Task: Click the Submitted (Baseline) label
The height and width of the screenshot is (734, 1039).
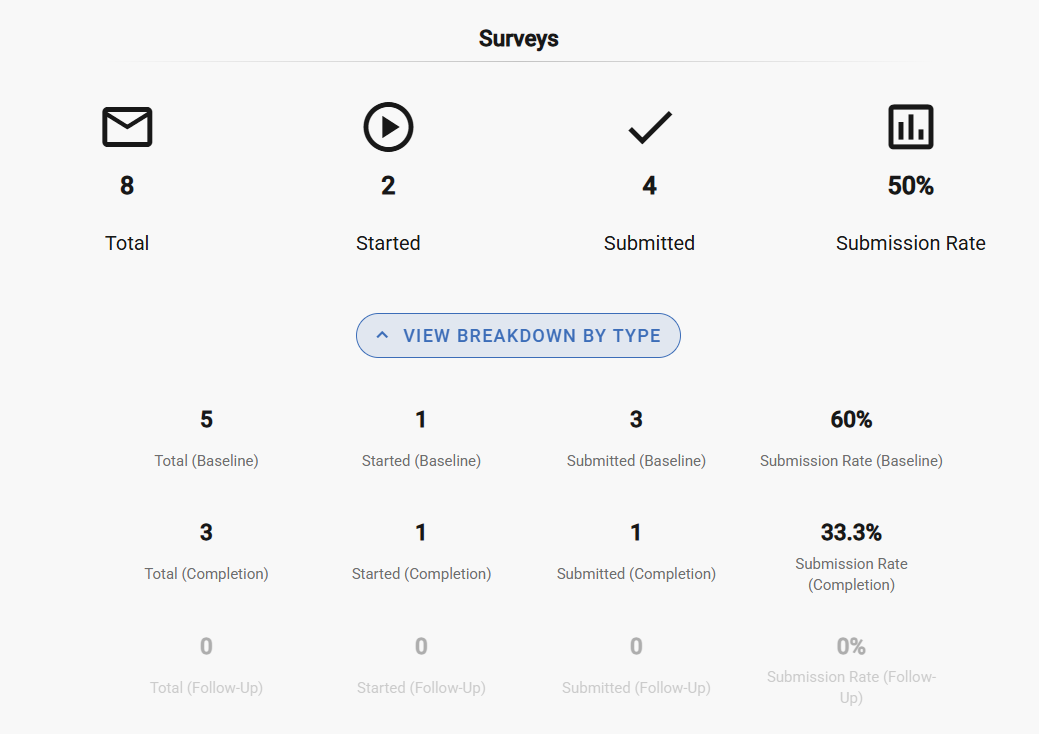Action: (x=636, y=461)
